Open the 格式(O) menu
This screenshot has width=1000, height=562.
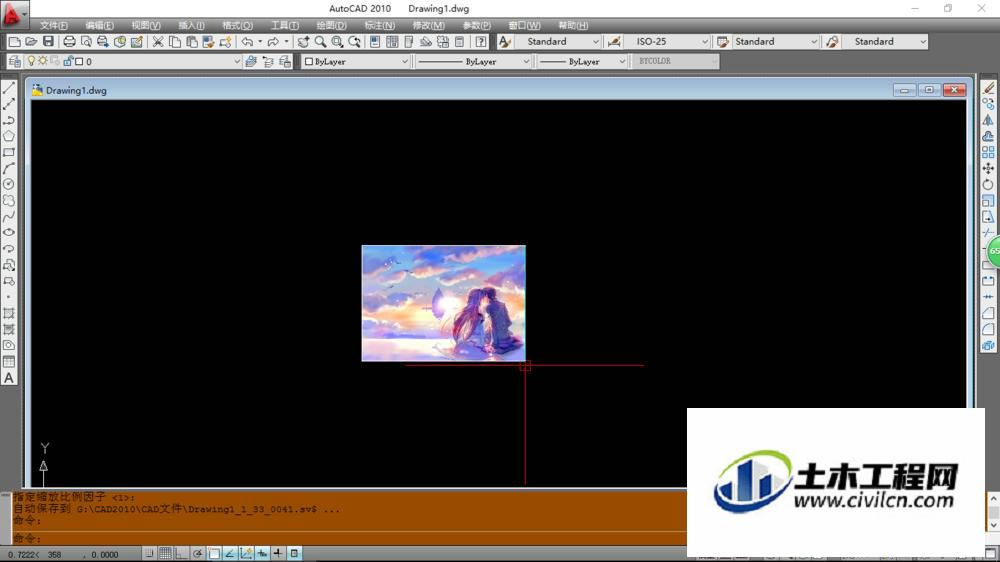237,26
